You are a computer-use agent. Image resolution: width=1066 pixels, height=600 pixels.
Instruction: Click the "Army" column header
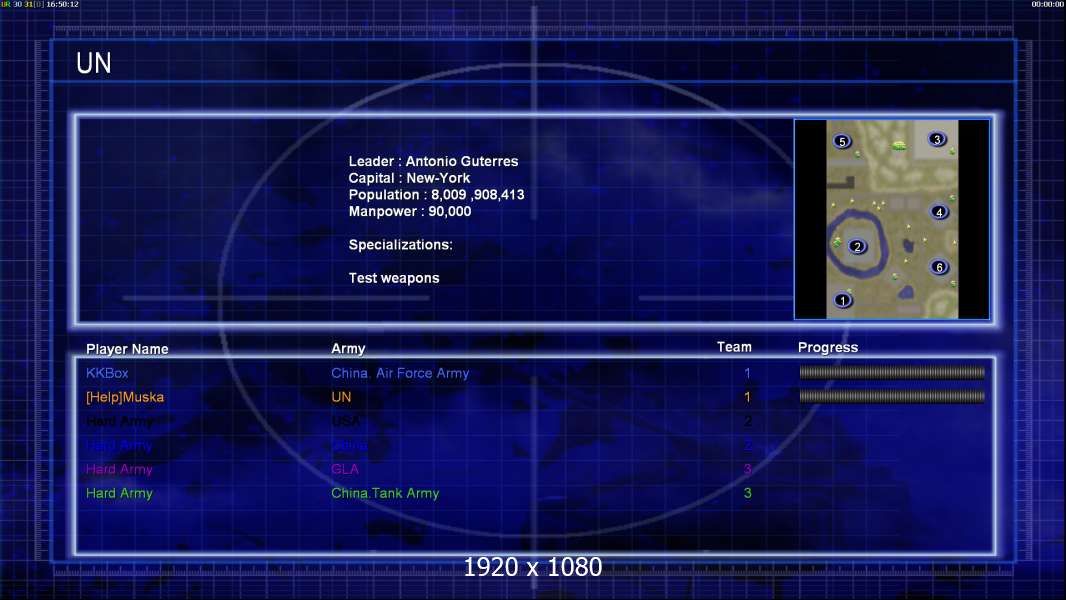click(348, 349)
